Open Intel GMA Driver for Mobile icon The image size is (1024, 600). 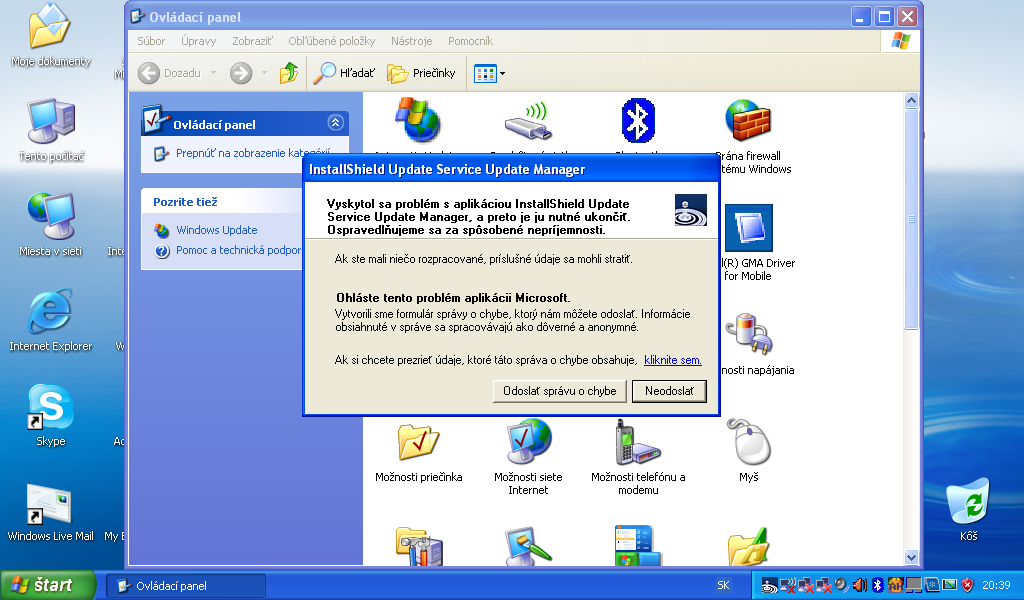click(x=749, y=228)
